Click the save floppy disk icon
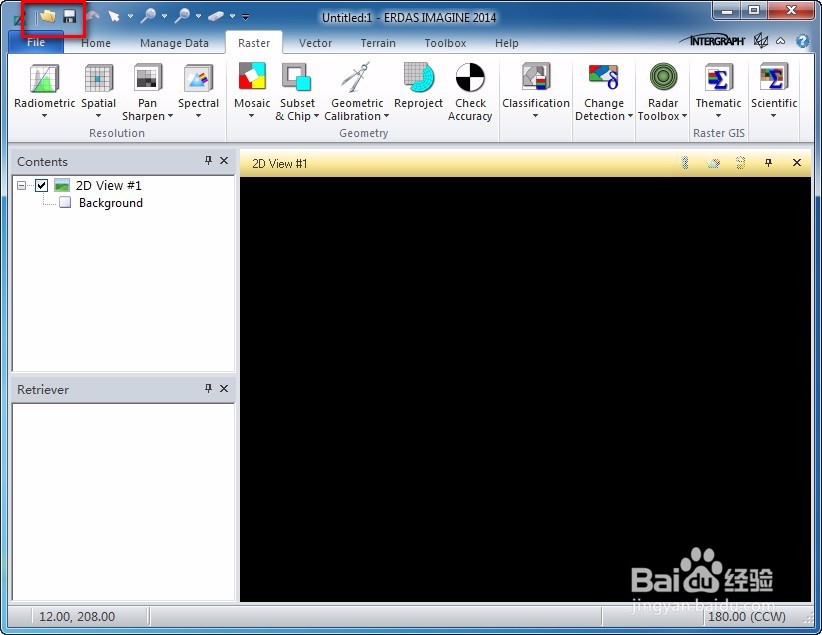The height and width of the screenshot is (635, 822). (x=70, y=16)
